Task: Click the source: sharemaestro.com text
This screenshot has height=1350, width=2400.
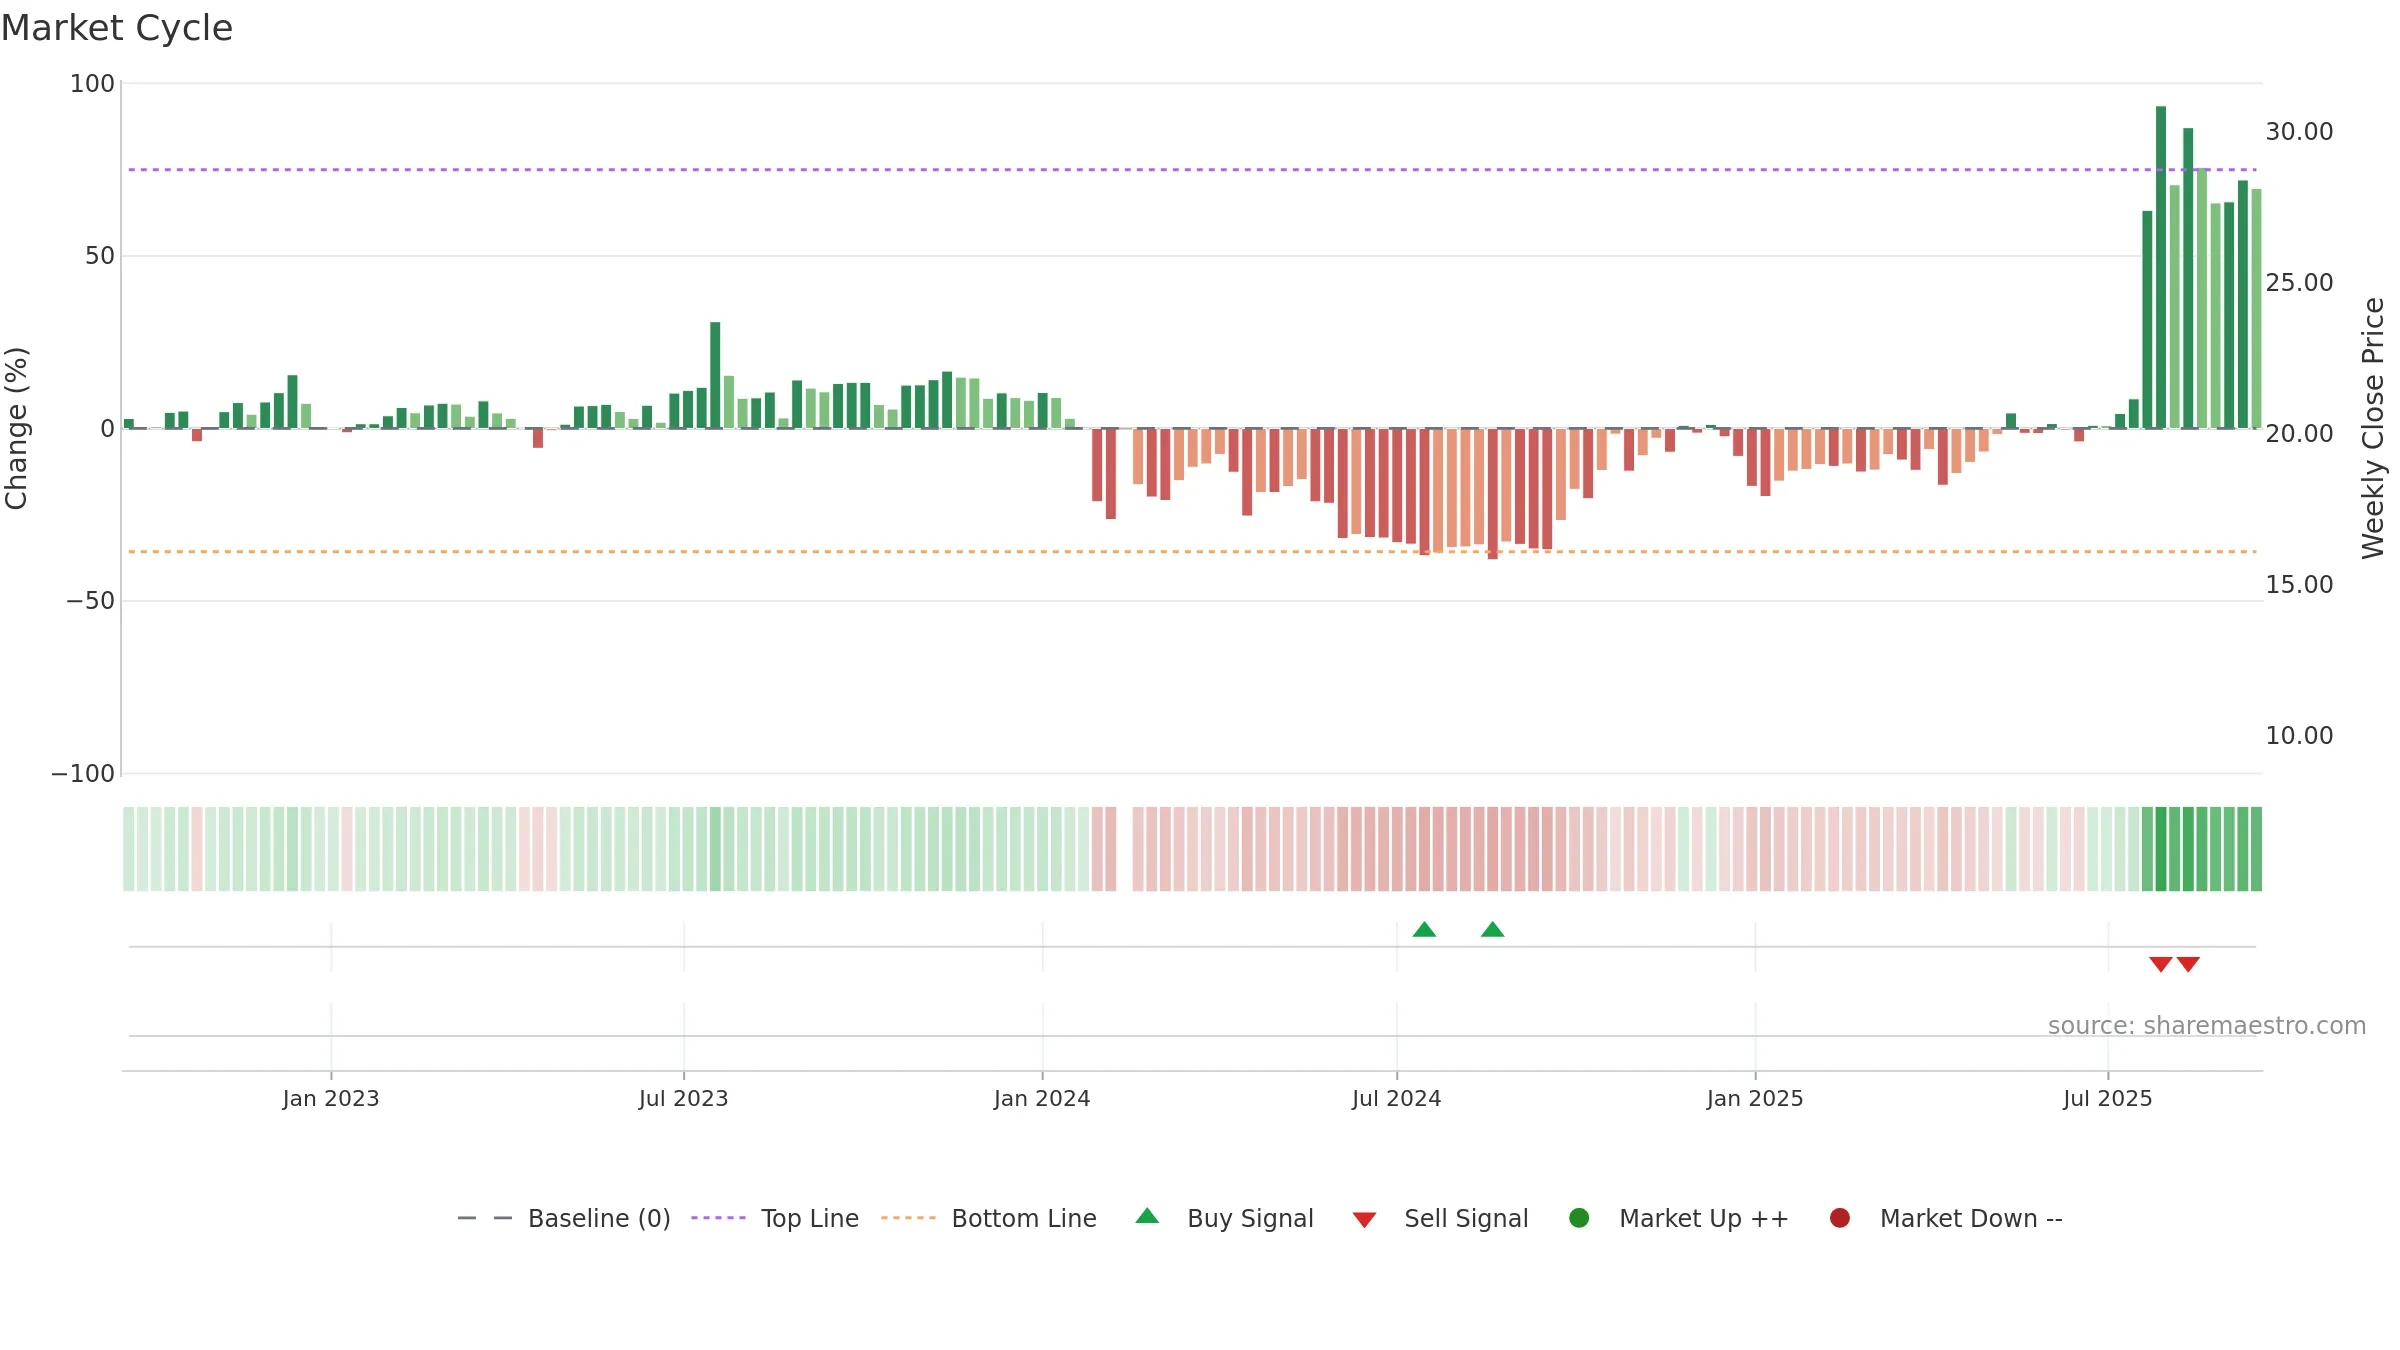Action: (x=2207, y=1026)
